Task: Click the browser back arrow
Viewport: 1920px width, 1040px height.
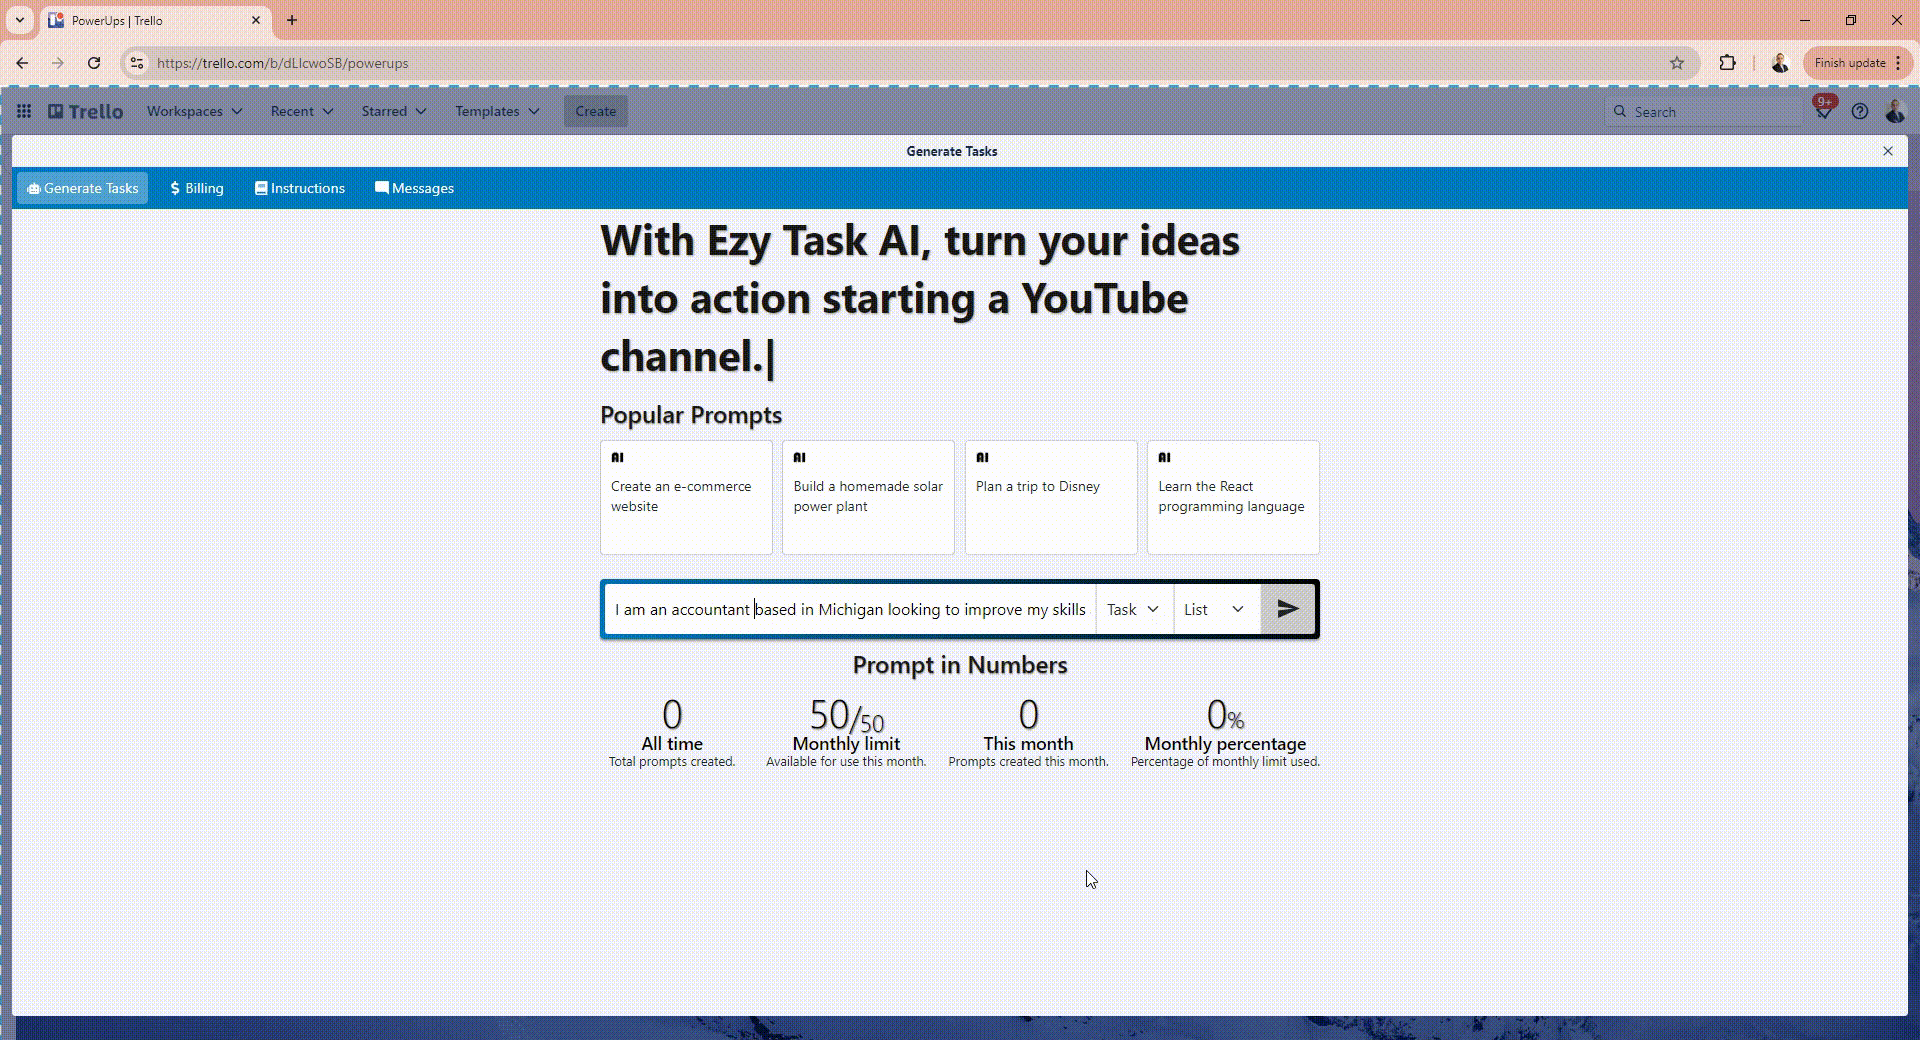Action: point(22,63)
